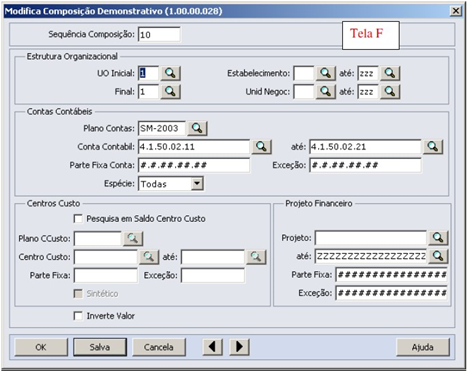
Task: Click the Unid Negoc até zzz field
Action: pyautogui.click(x=368, y=92)
